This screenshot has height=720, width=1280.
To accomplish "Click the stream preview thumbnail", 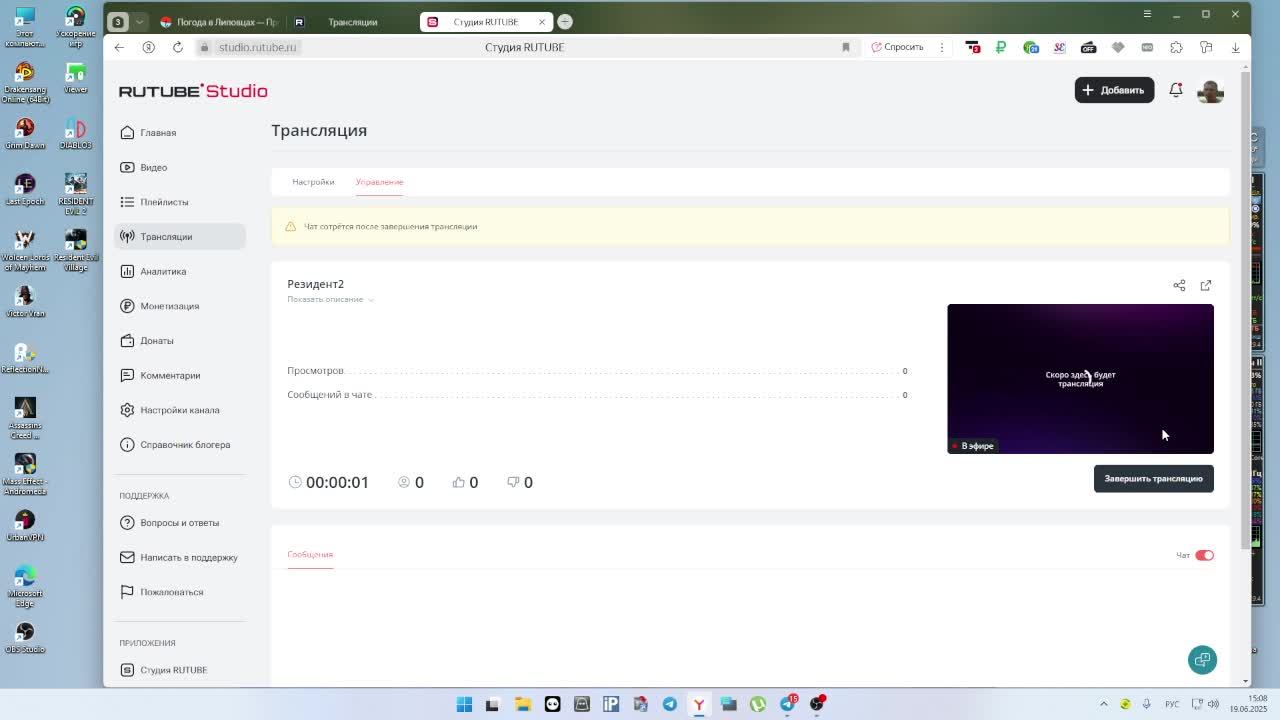I will point(1080,379).
